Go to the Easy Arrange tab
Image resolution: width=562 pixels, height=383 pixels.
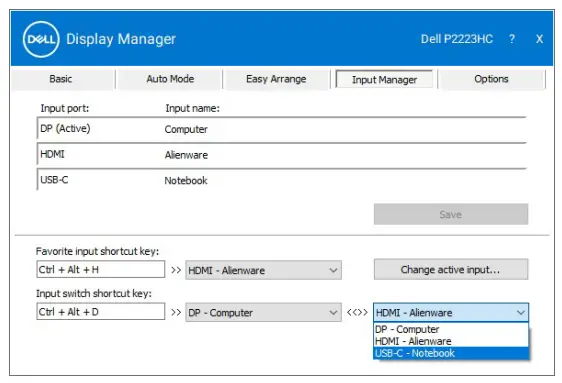click(276, 79)
